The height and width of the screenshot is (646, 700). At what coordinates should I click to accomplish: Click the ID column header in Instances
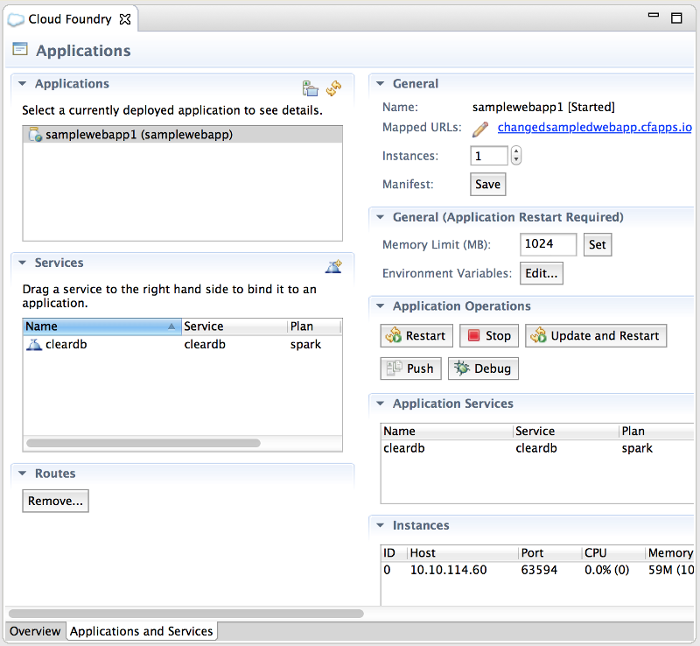click(x=394, y=553)
